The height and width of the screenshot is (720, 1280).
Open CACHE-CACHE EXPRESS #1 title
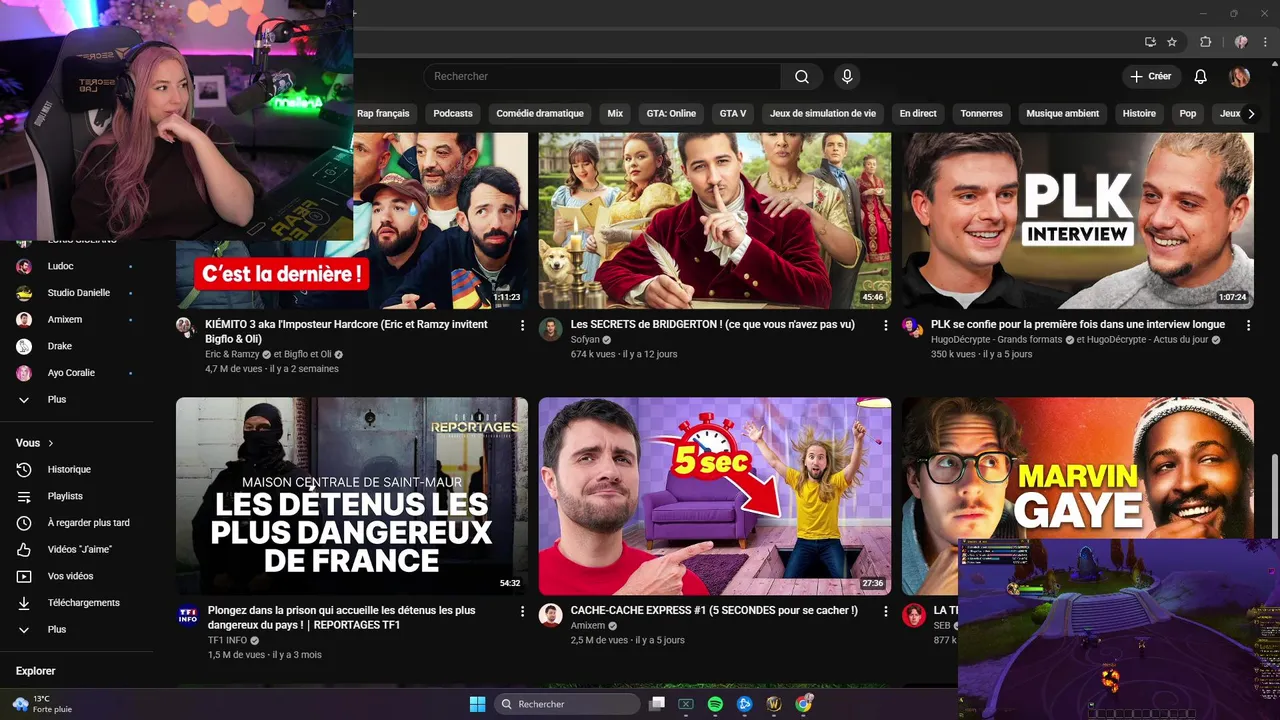[x=714, y=611]
